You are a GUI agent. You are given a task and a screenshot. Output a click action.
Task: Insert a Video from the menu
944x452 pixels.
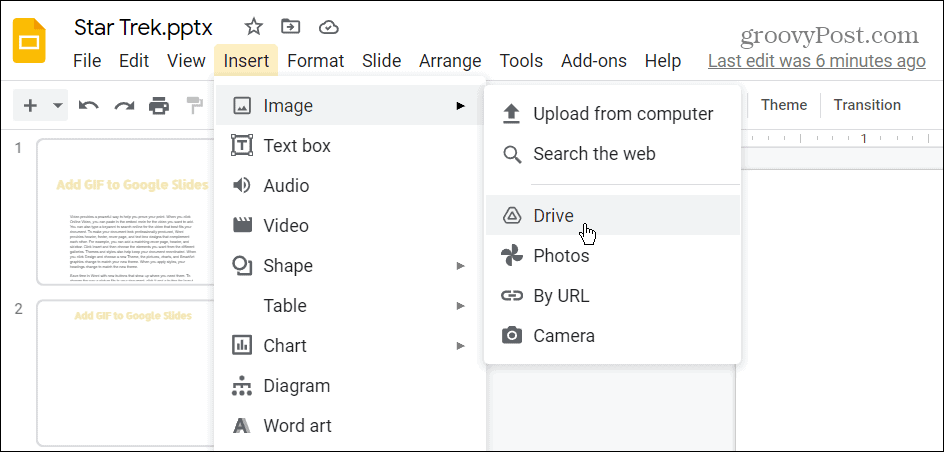click(x=349, y=226)
